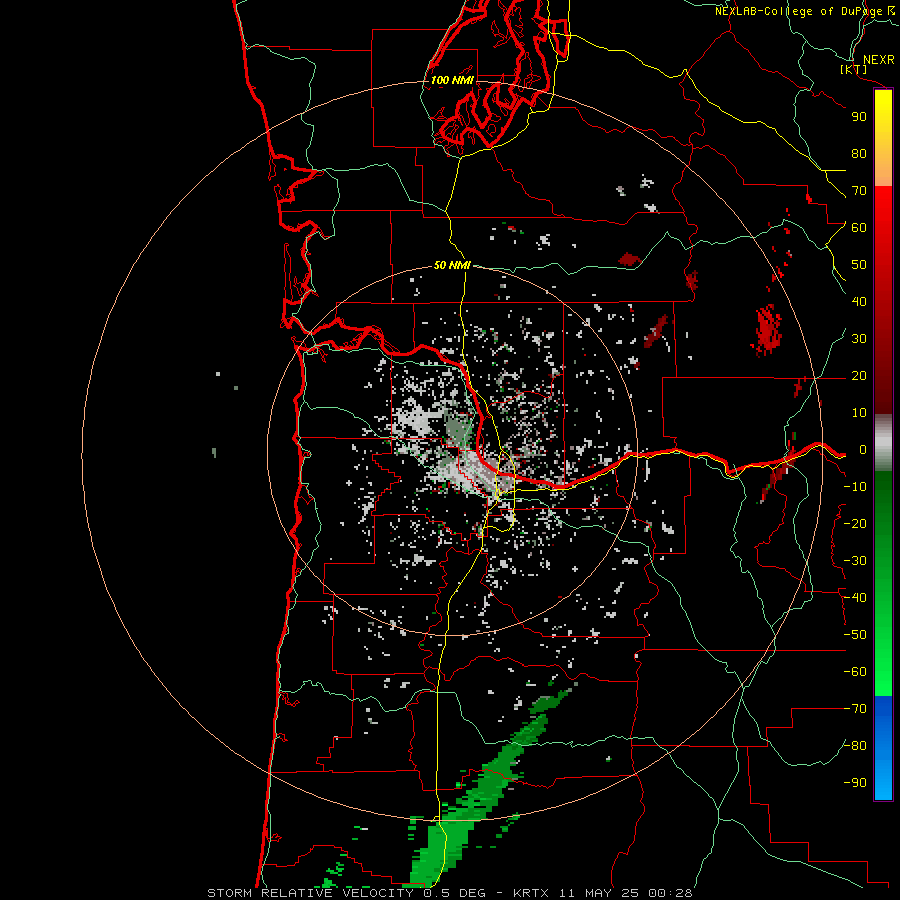Click the "-30" value on the velocity scale
Screen dimensions: 900x900
[855, 561]
